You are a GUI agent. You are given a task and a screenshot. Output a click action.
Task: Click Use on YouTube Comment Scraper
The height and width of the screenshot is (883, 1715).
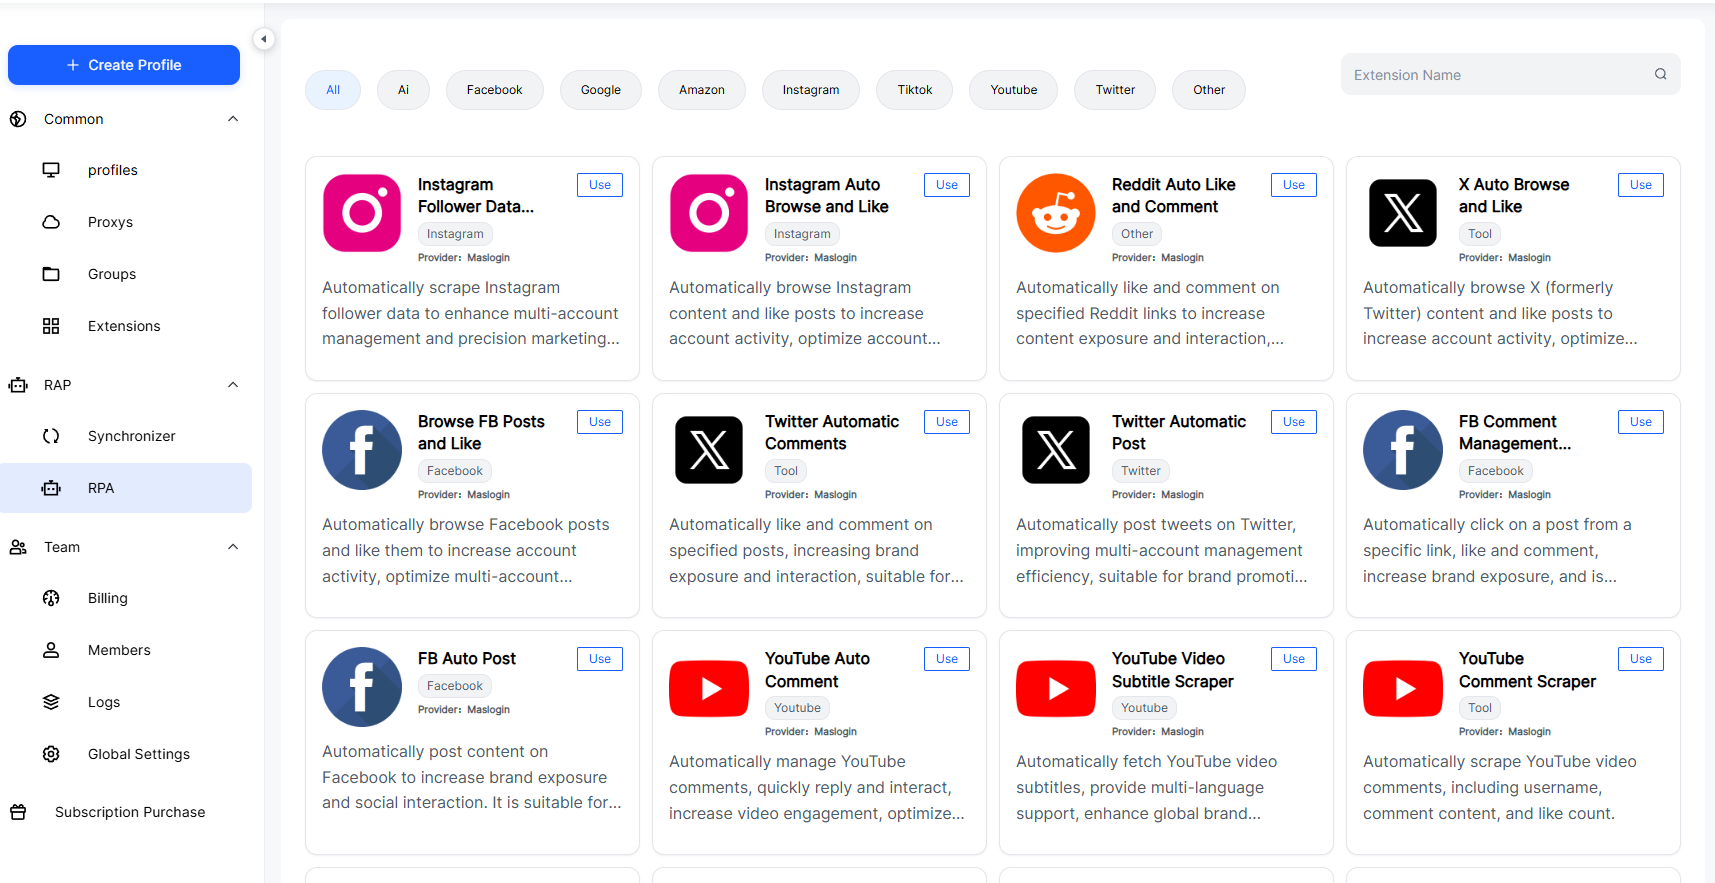tap(1640, 659)
